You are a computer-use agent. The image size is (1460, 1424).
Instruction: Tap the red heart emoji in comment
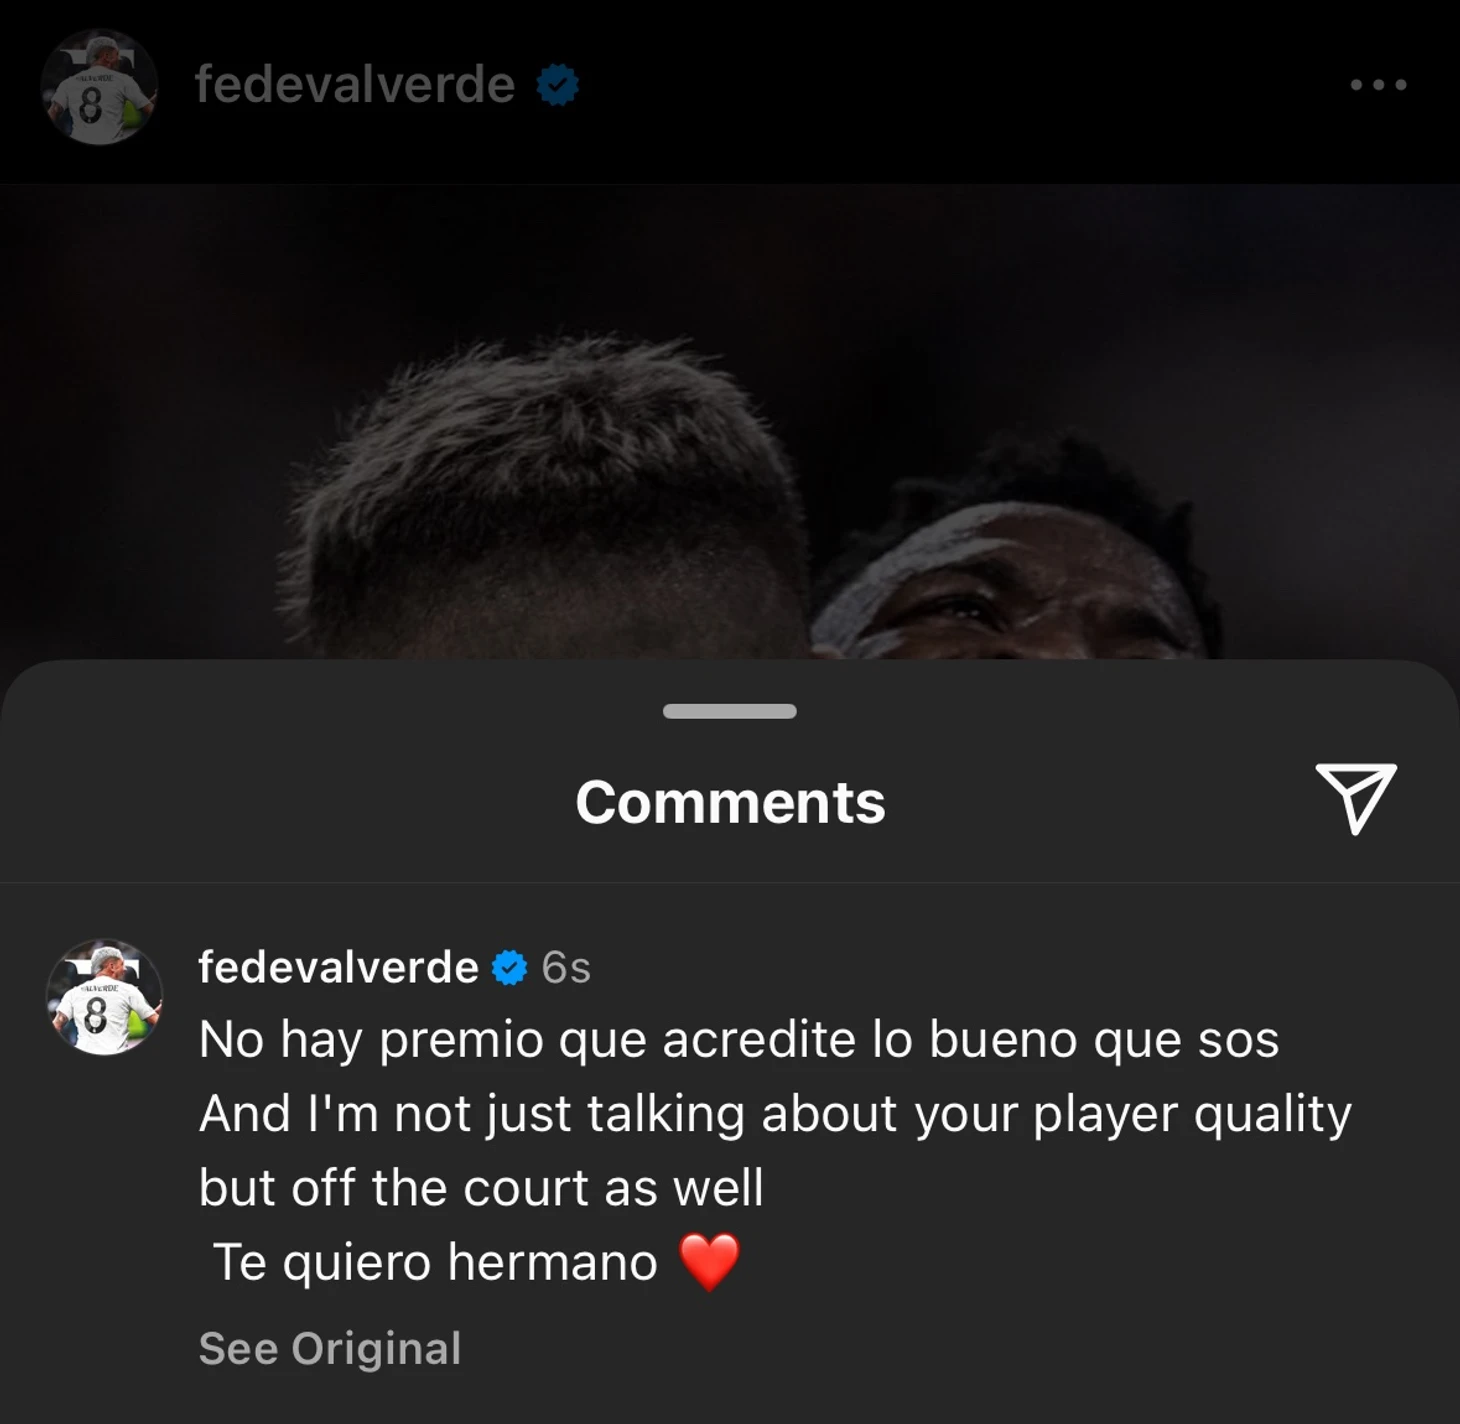[x=709, y=1262]
